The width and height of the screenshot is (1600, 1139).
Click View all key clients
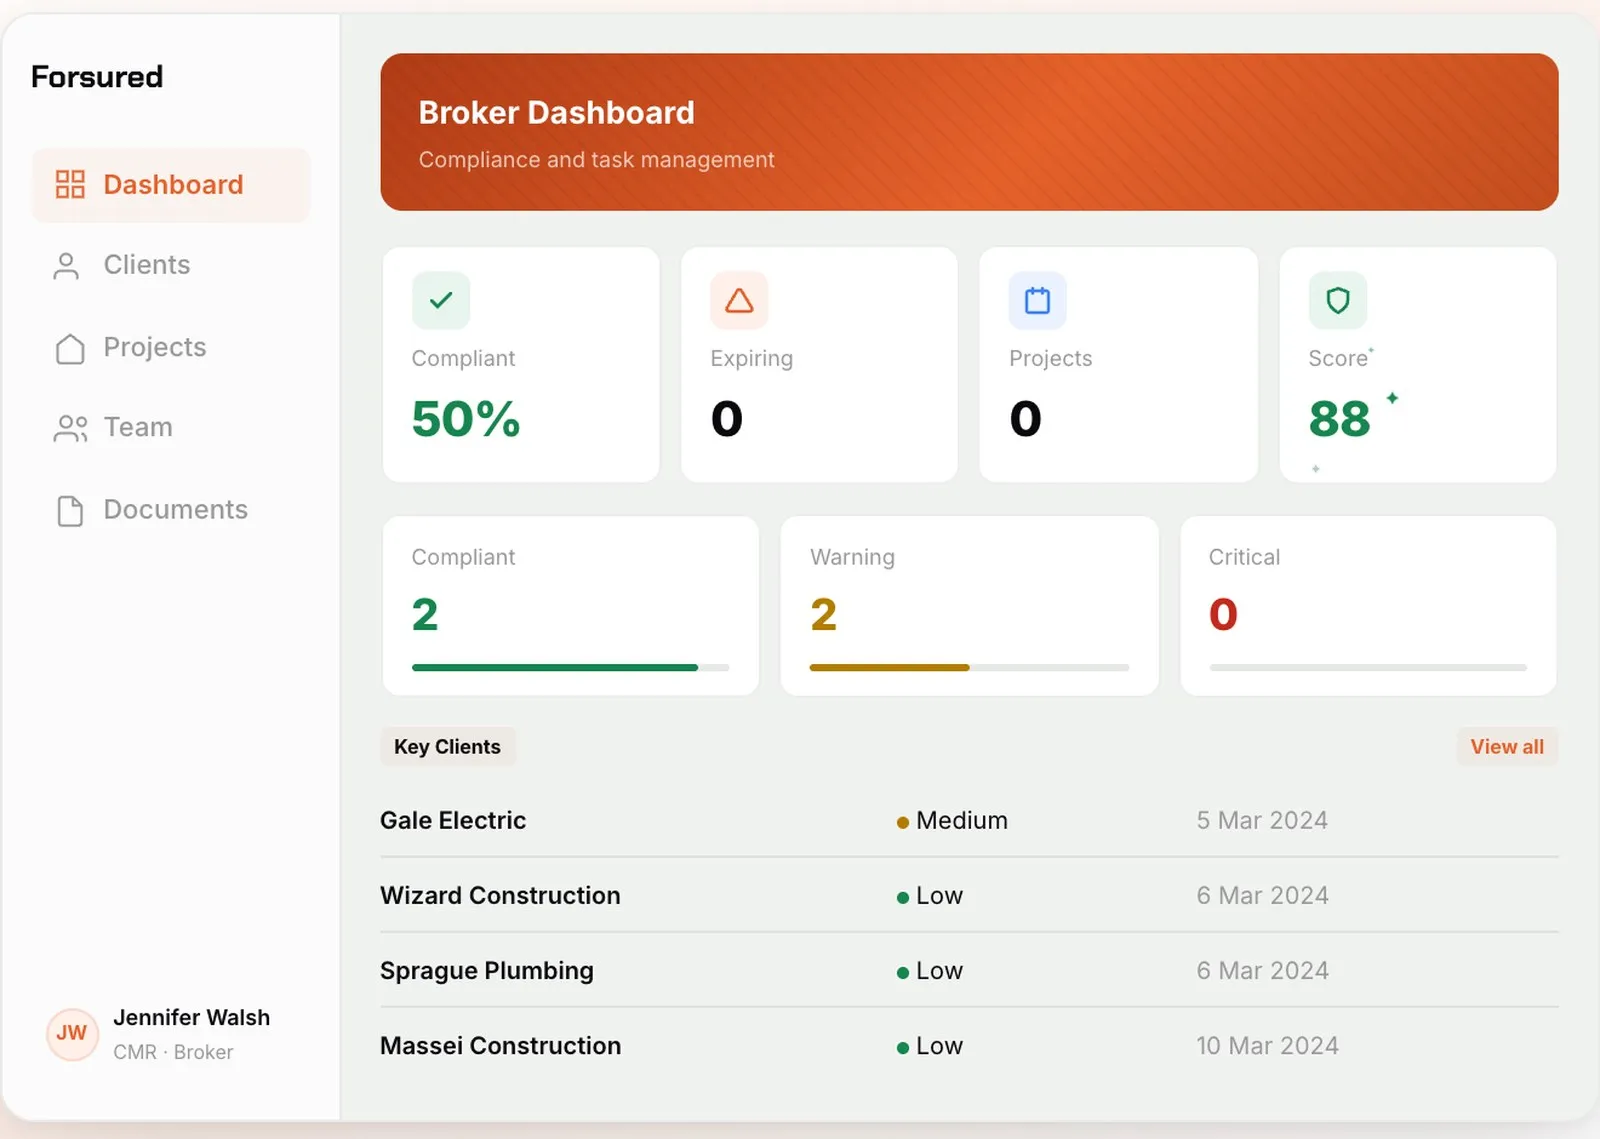click(1507, 747)
